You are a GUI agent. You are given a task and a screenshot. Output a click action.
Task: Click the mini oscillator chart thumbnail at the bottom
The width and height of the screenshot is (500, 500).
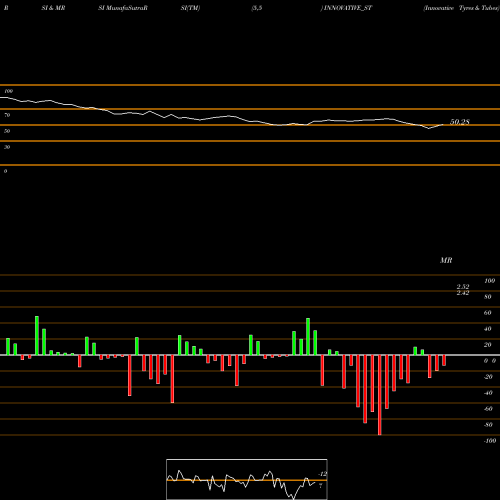tap(247, 479)
